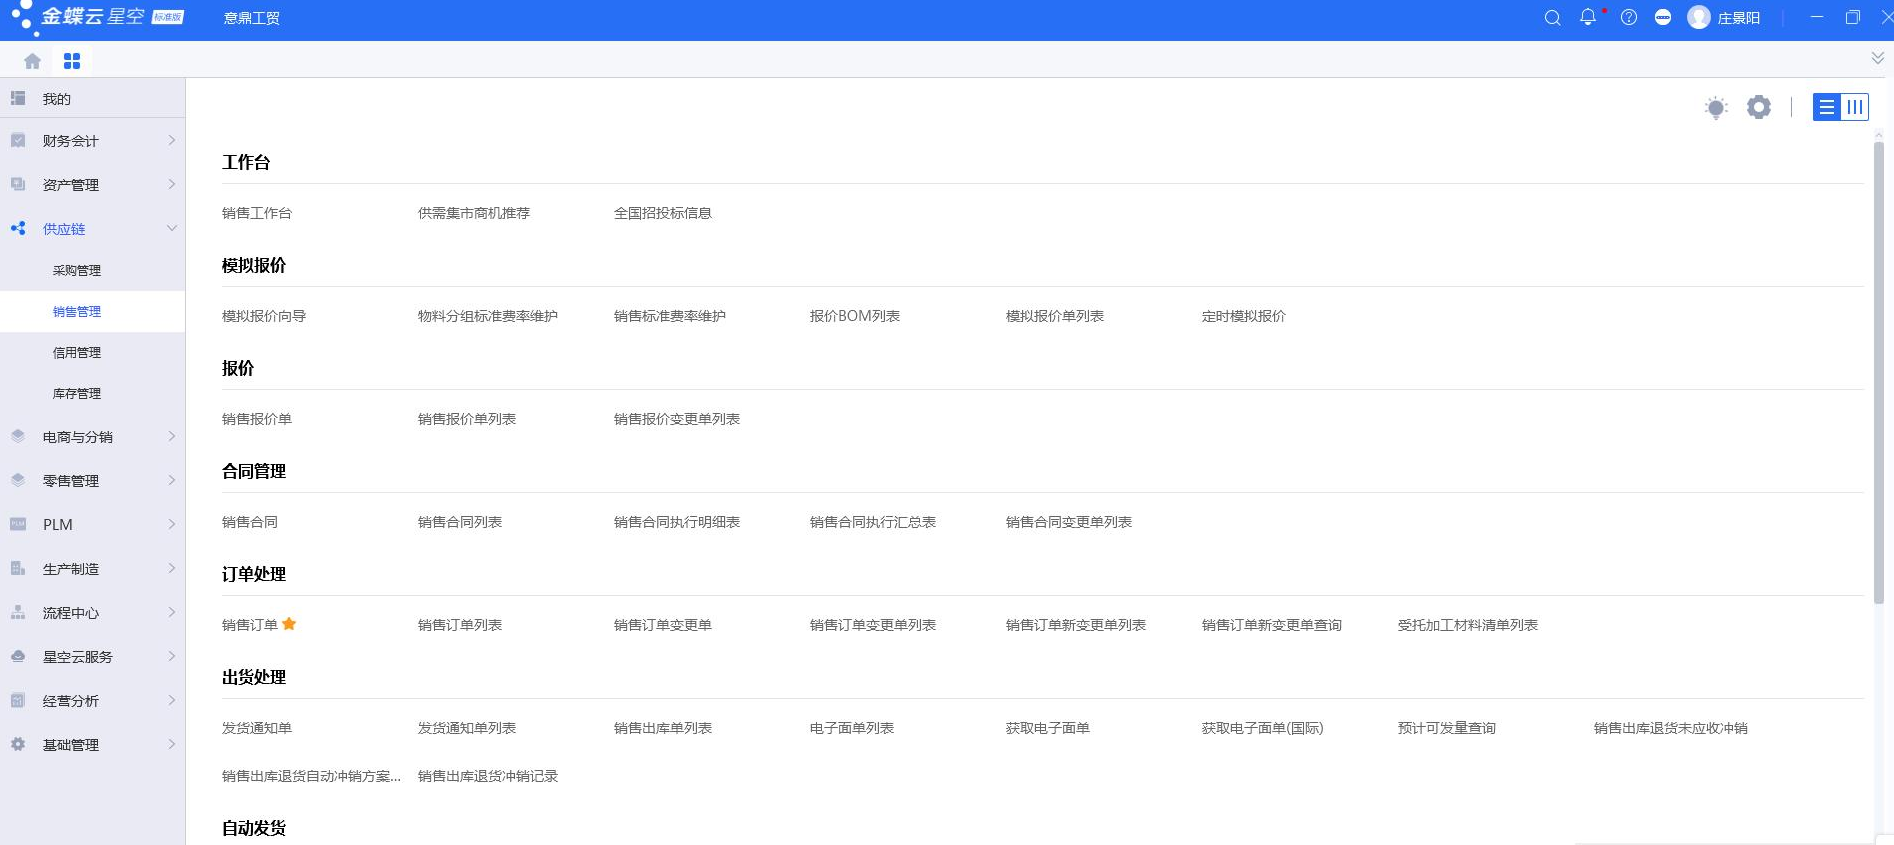Click the light bulb theme icon
1894x845 pixels.
pos(1716,108)
